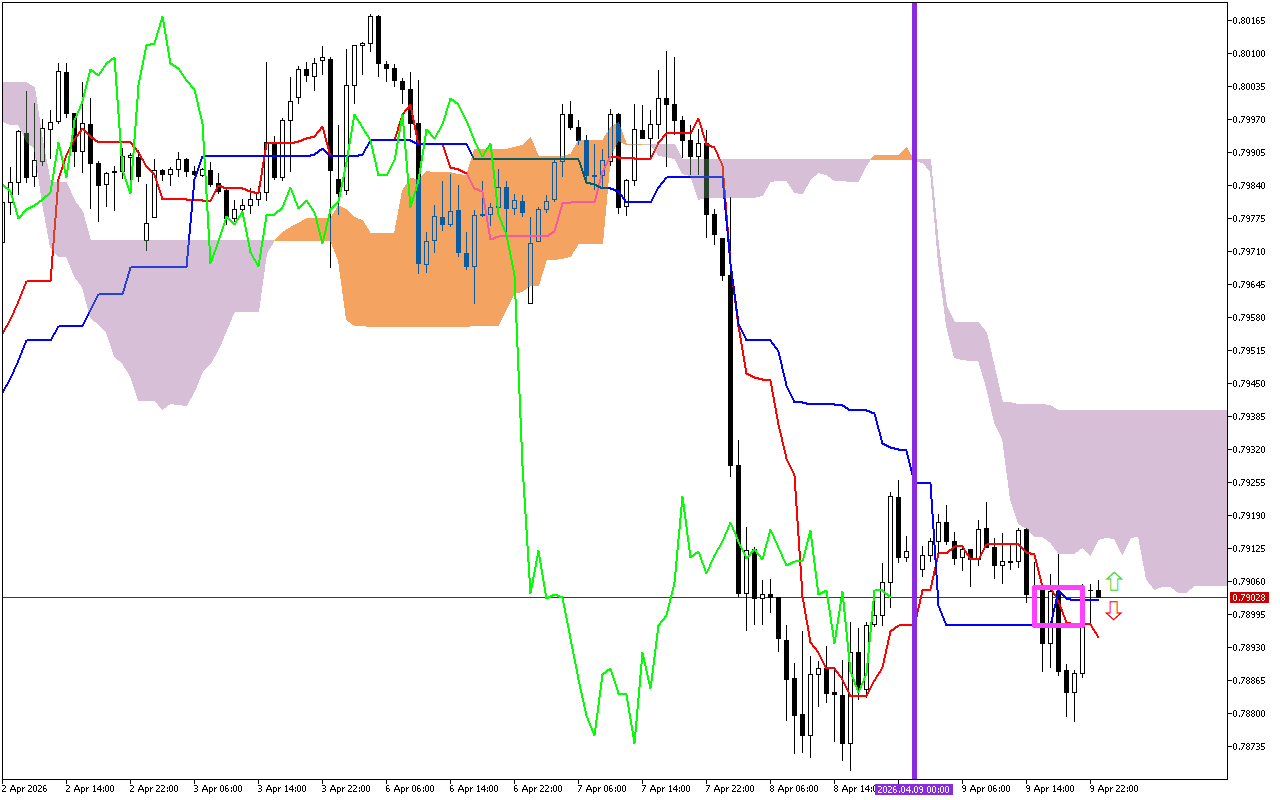Click the 0.80165 price axis label
Viewport: 1280px width, 800px height.
(1251, 20)
